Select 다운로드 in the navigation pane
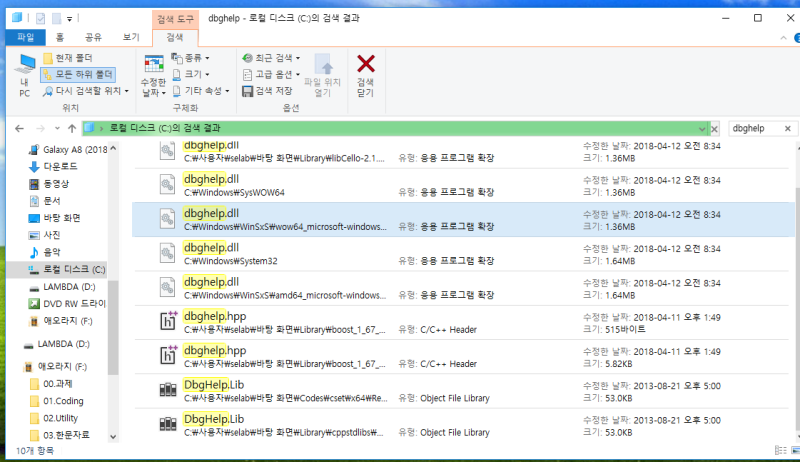 pos(59,167)
